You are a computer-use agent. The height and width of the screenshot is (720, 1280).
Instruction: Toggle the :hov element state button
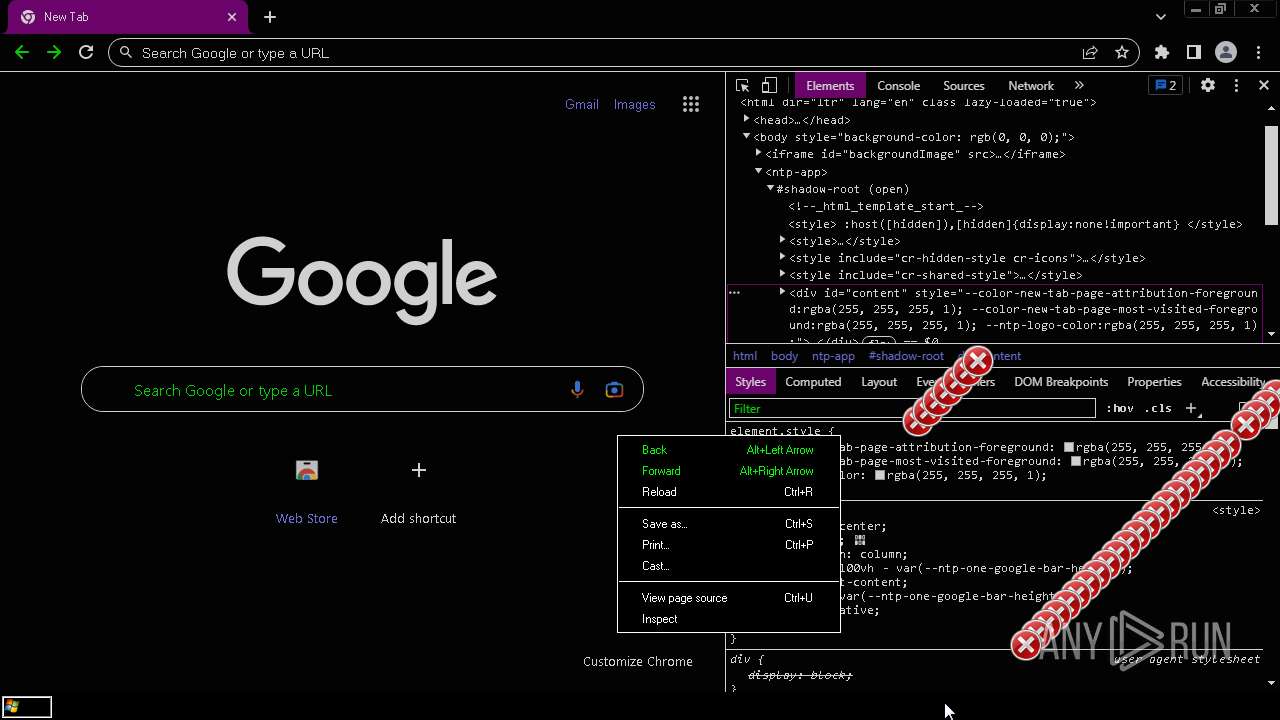[1120, 408]
